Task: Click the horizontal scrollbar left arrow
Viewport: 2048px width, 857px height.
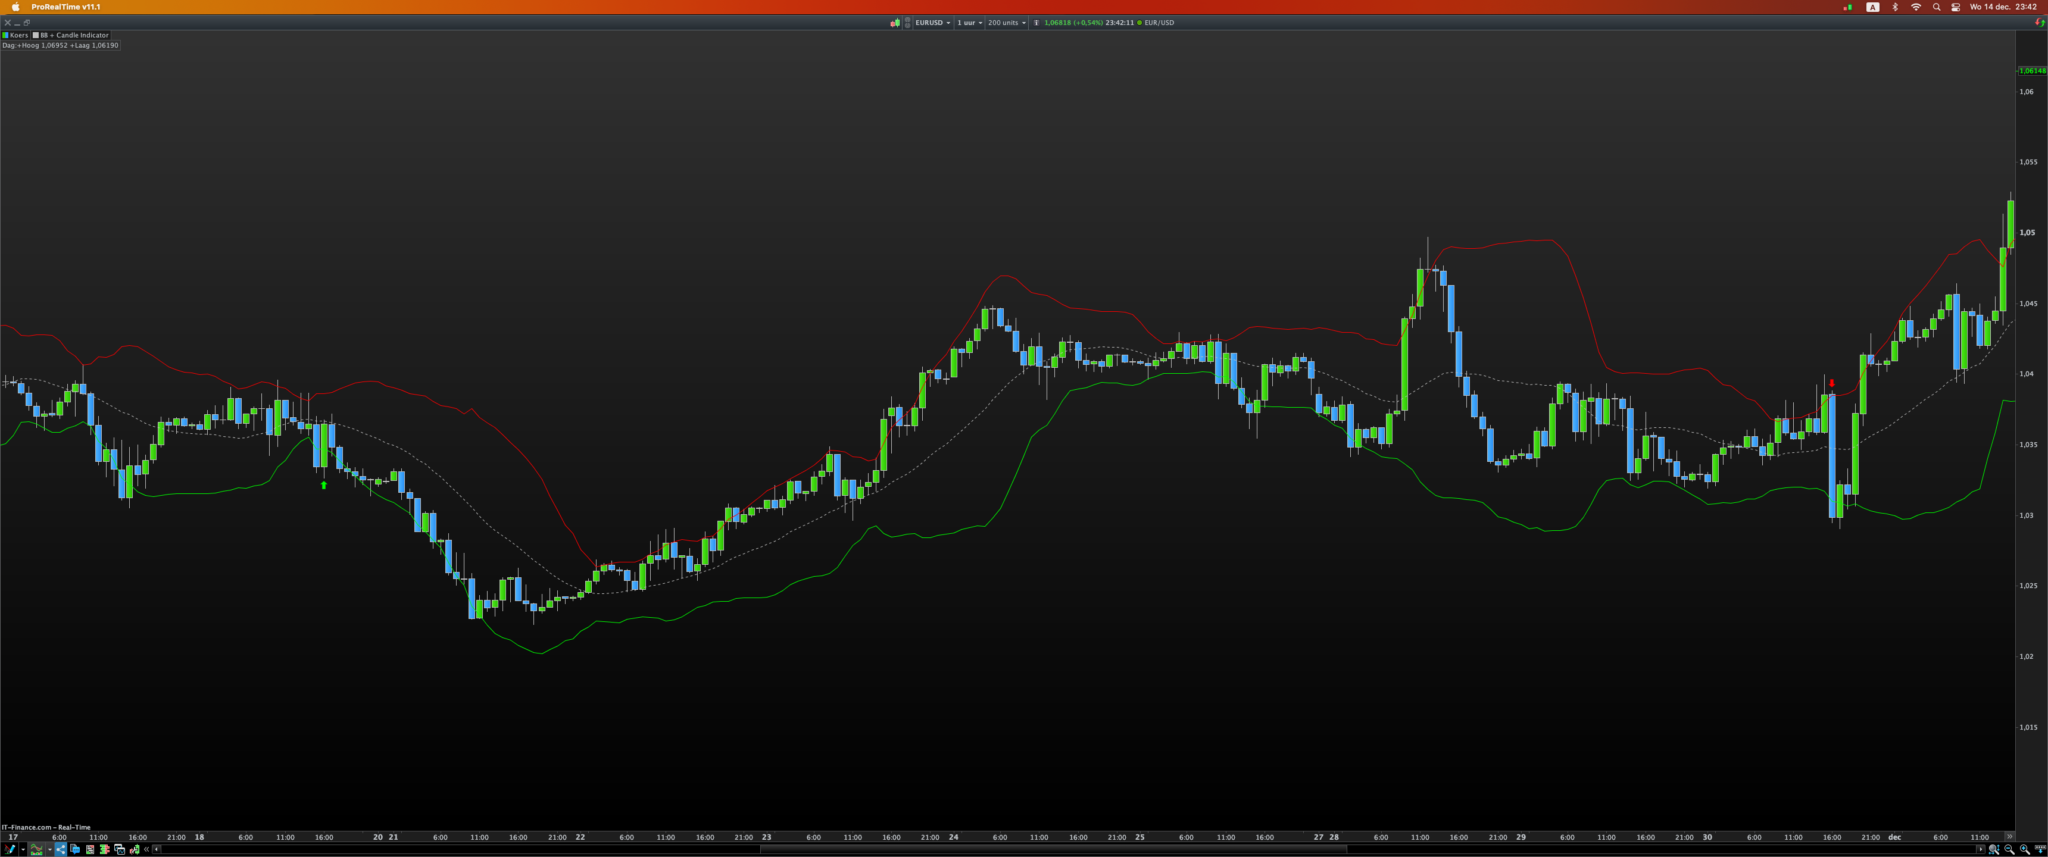Action: point(156,849)
